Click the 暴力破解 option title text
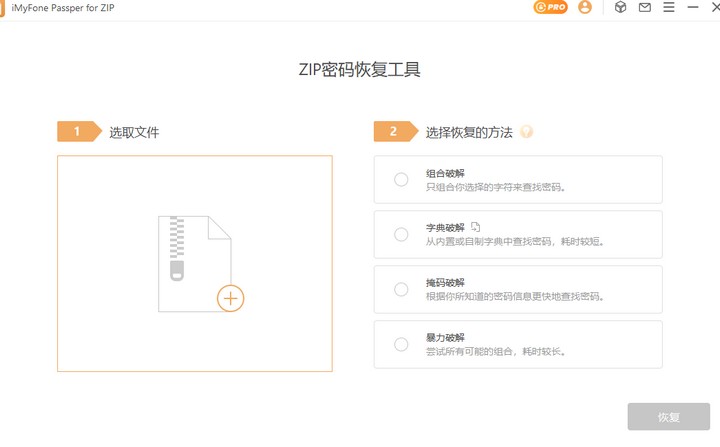Screen dimensions: 720x447 445,337
